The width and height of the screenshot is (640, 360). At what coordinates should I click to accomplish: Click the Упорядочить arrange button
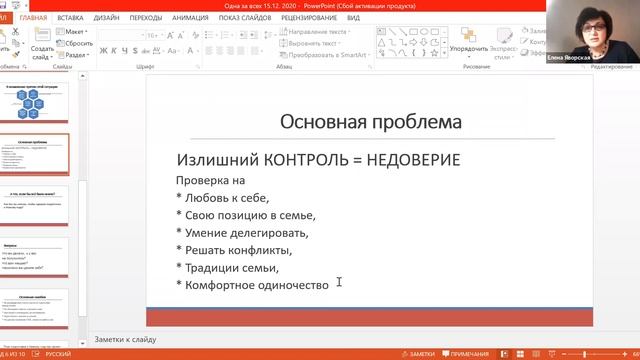[x=469, y=42]
